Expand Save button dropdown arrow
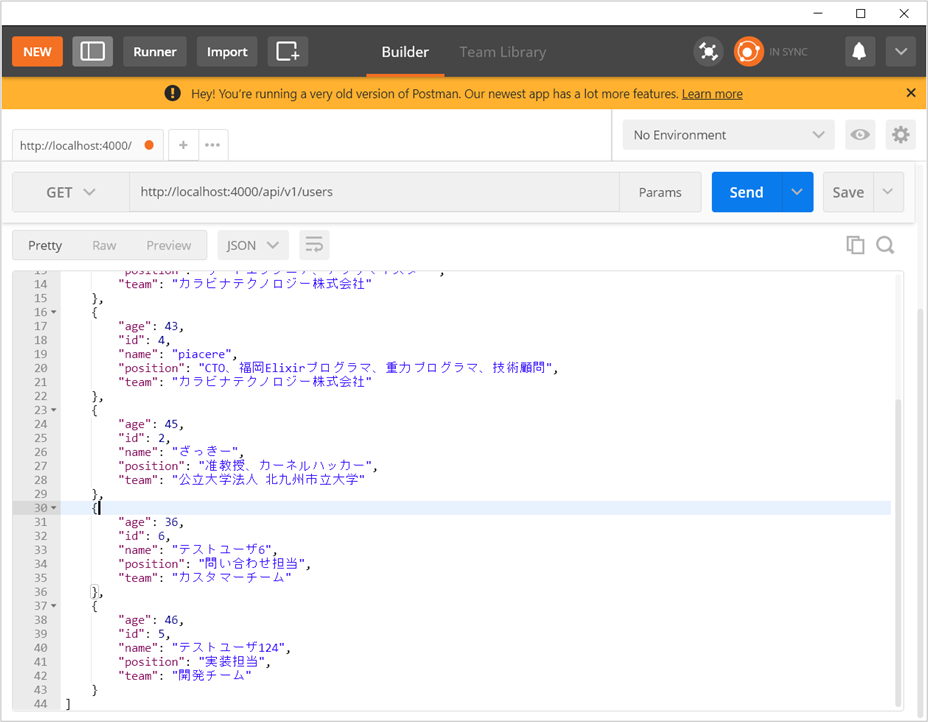 888,192
